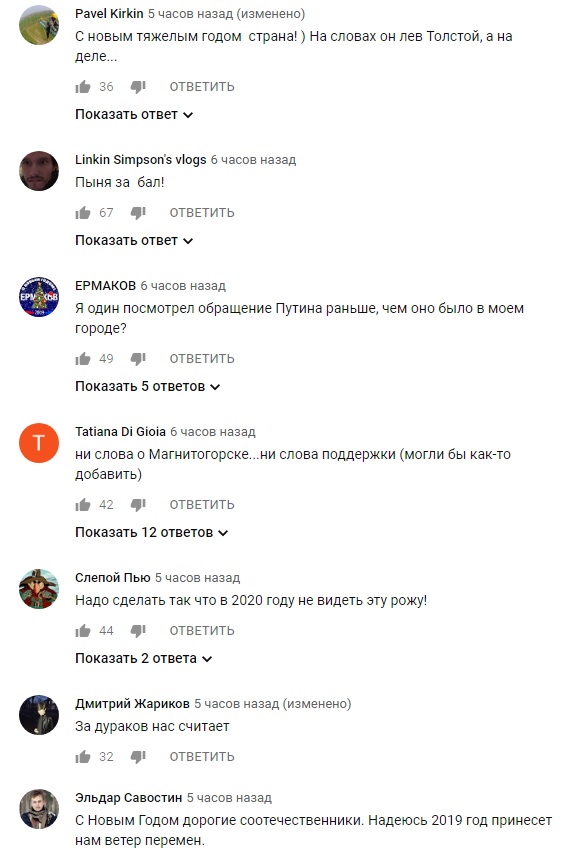Viewport: 582px width, 851px height.
Task: Open ЕРМАКОВ's profile picture
Action: [x=39, y=297]
